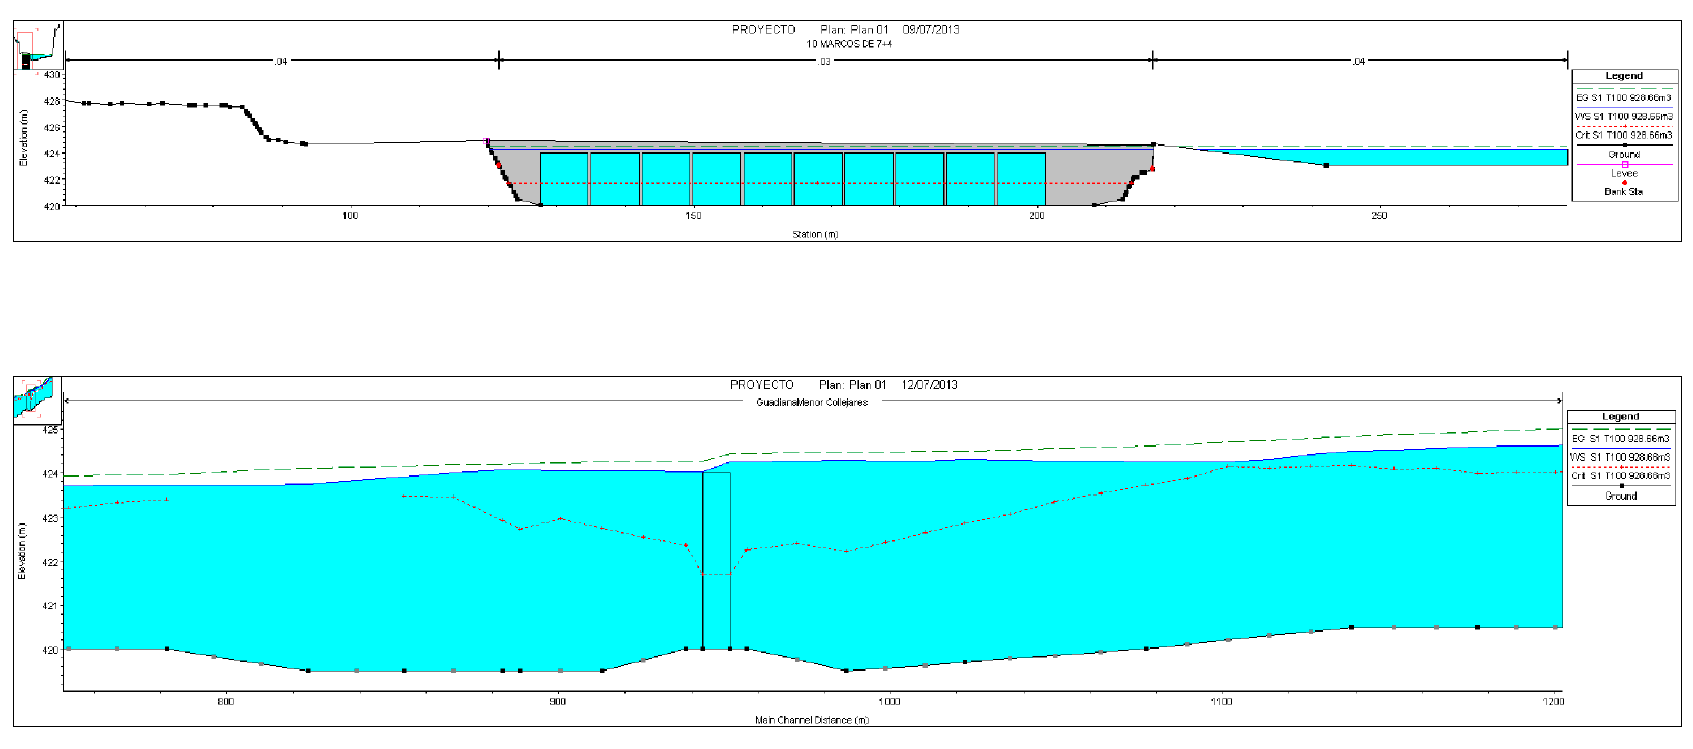Click the green dashed EG line in the profile legend
The width and height of the screenshot is (1693, 749).
click(x=1620, y=429)
